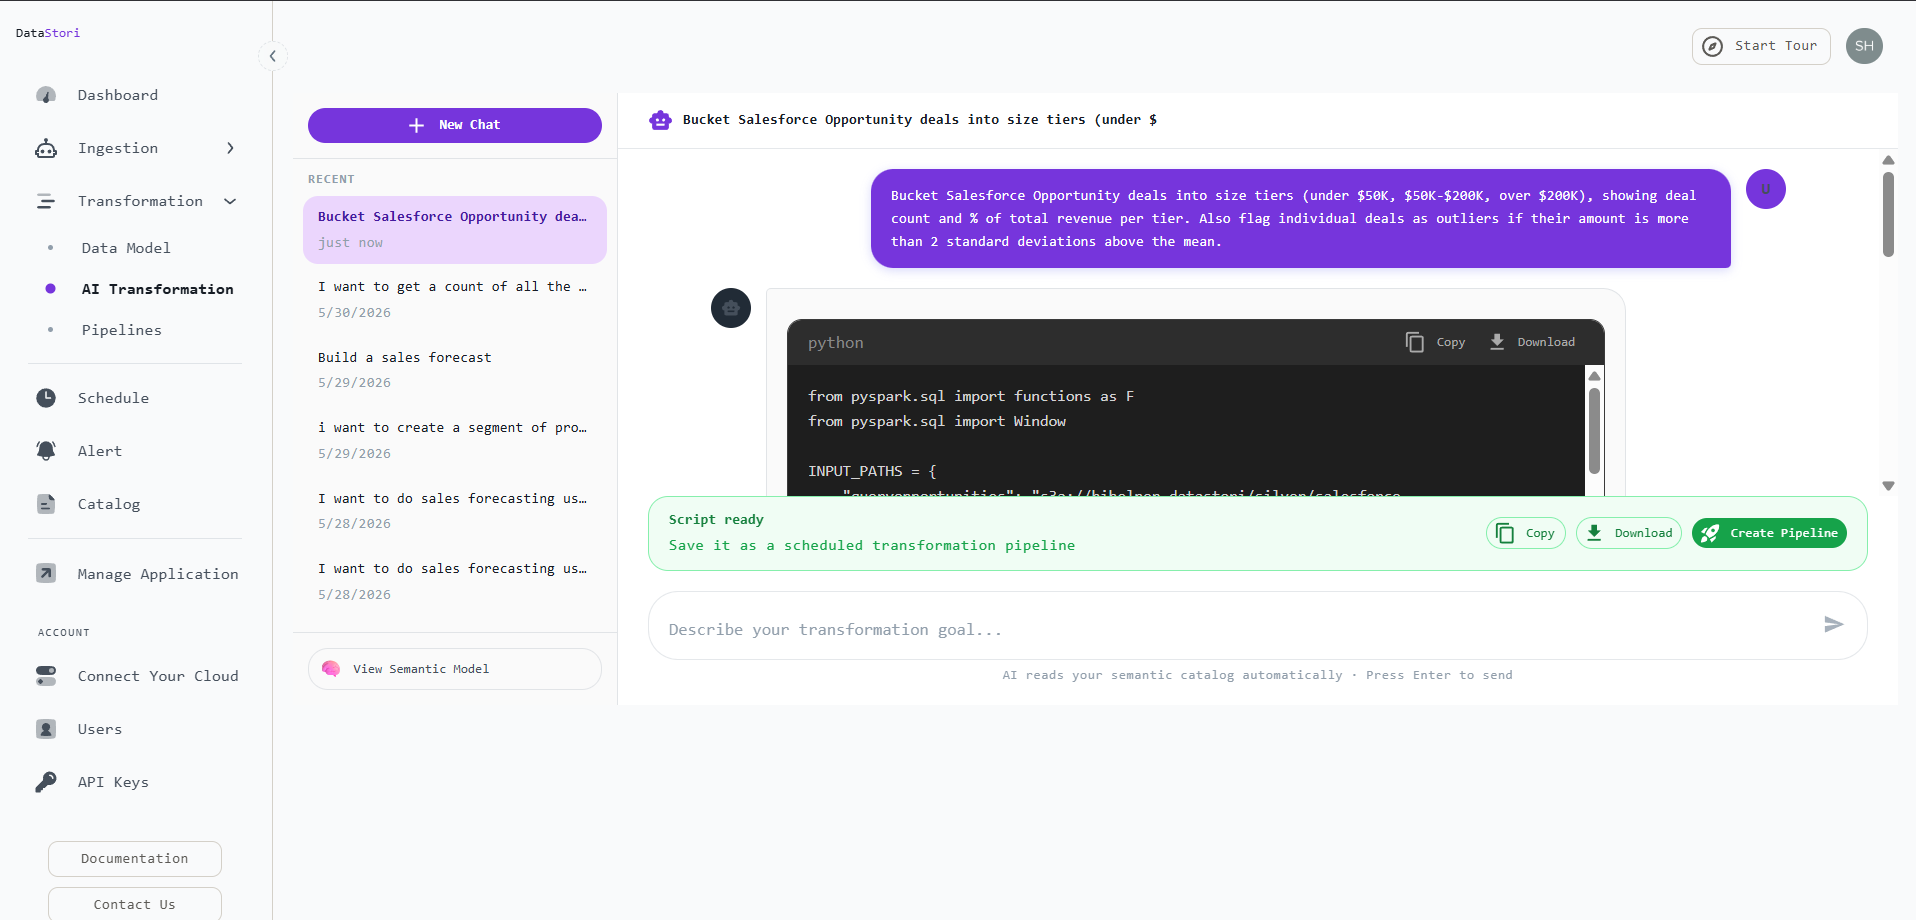Image resolution: width=1916 pixels, height=920 pixels.
Task: Click the chat scrollbar up arrow
Action: point(1888,160)
